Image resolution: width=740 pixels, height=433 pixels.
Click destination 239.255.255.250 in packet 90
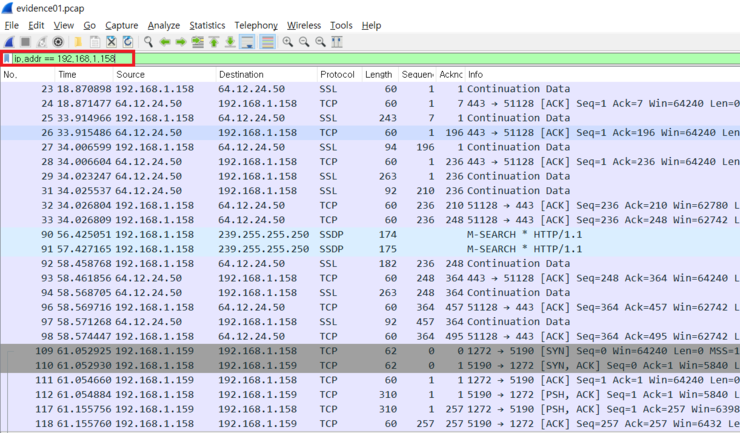click(263, 235)
